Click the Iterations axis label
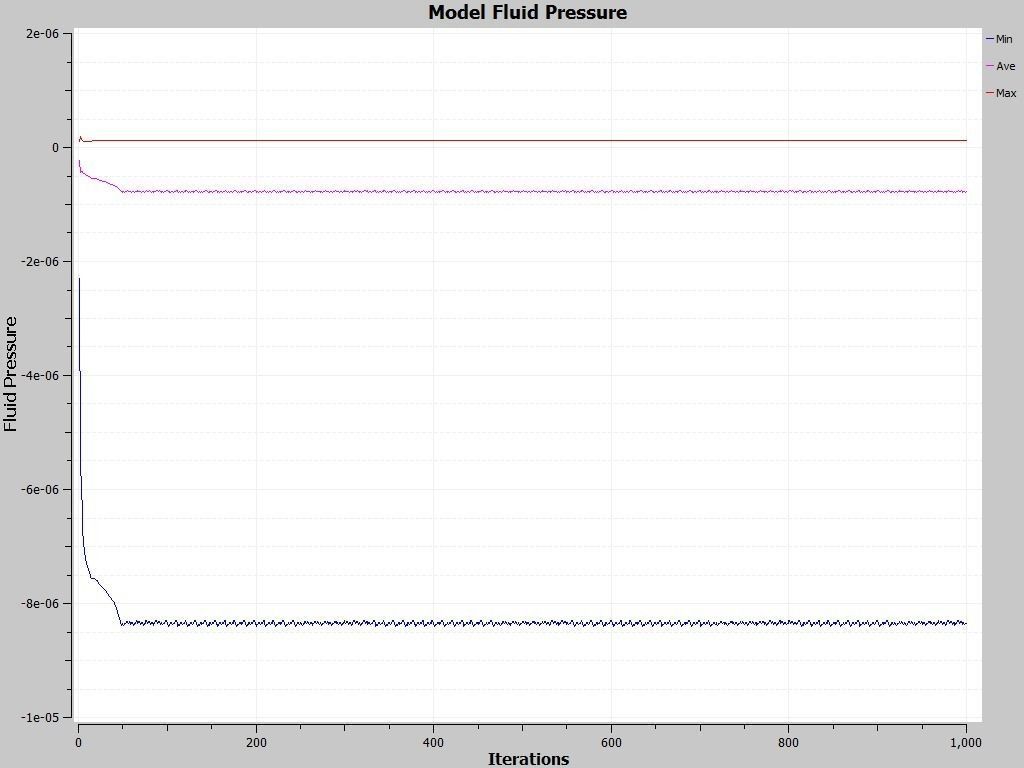The image size is (1024, 768). [528, 759]
